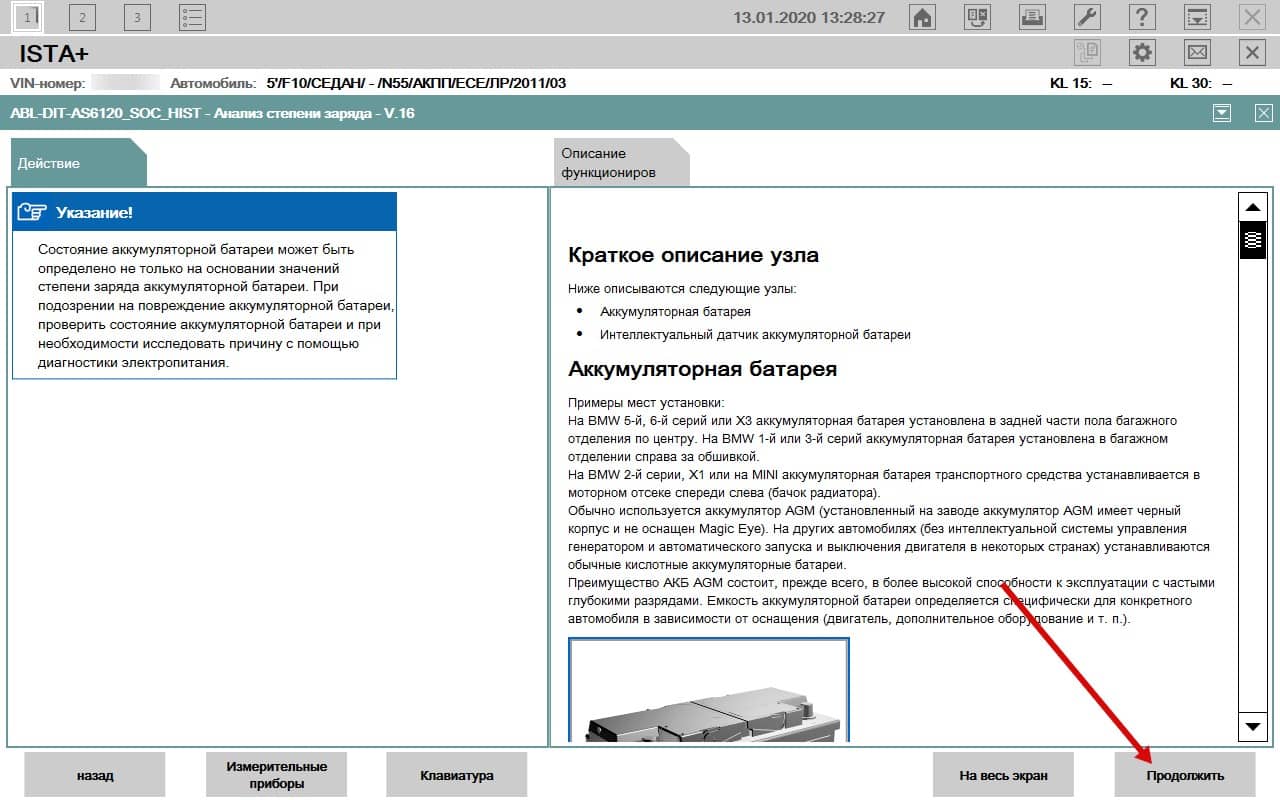Open the wrench service tools icon
Viewport: 1280px width, 800px height.
[x=1088, y=17]
